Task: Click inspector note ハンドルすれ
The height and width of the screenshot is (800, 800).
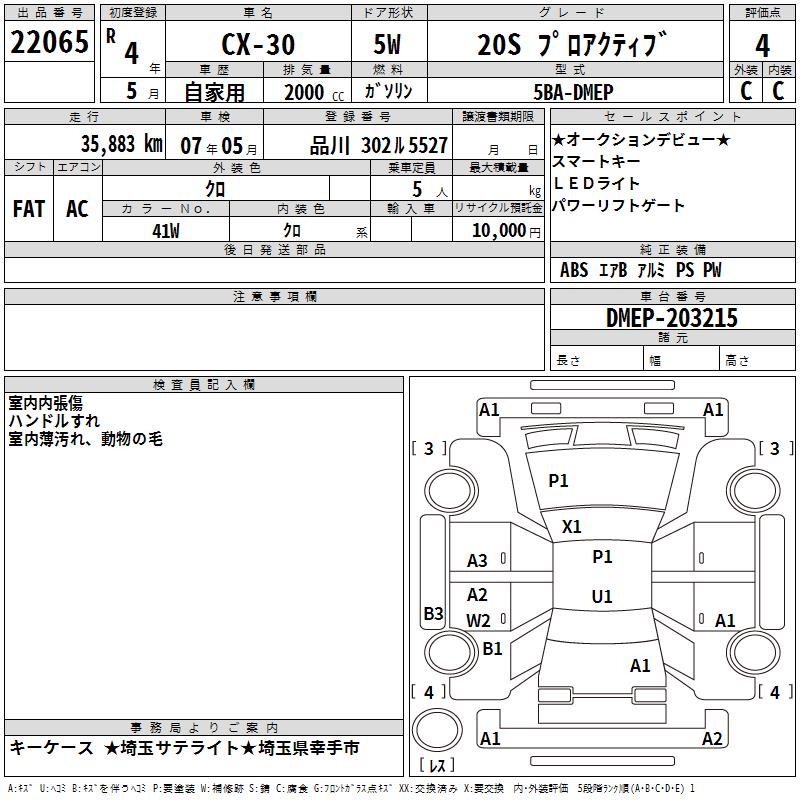Action: (x=54, y=421)
